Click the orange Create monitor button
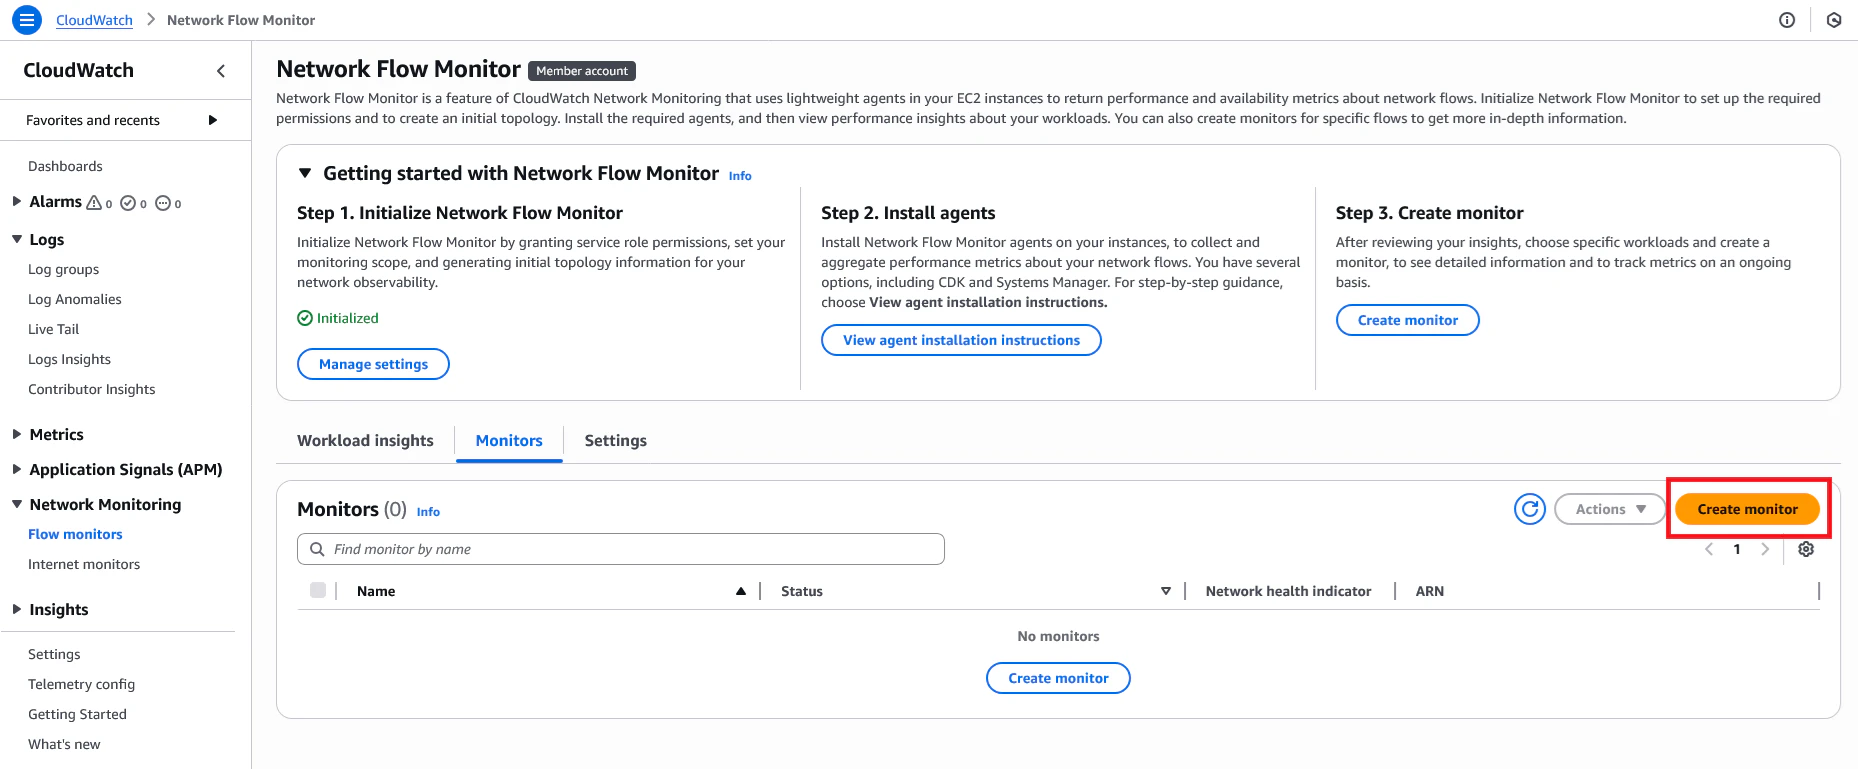1858x769 pixels. tap(1747, 509)
